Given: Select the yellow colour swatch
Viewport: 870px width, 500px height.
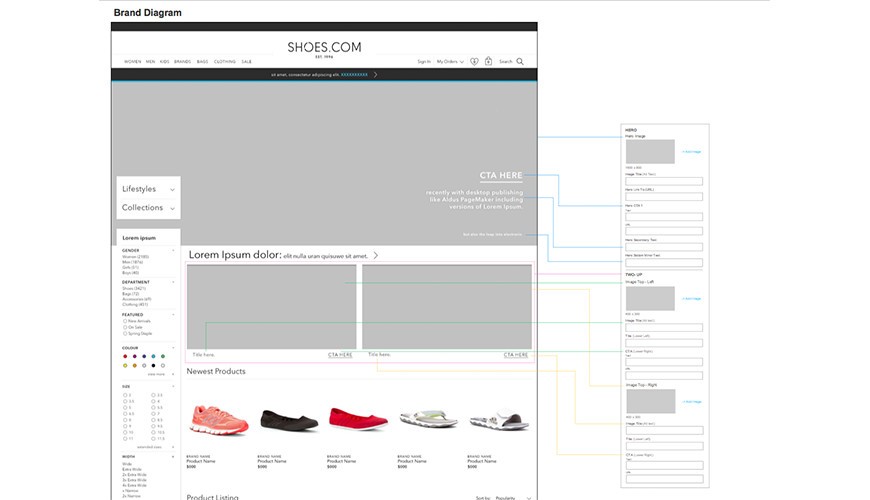Looking at the screenshot, I should click(x=125, y=366).
